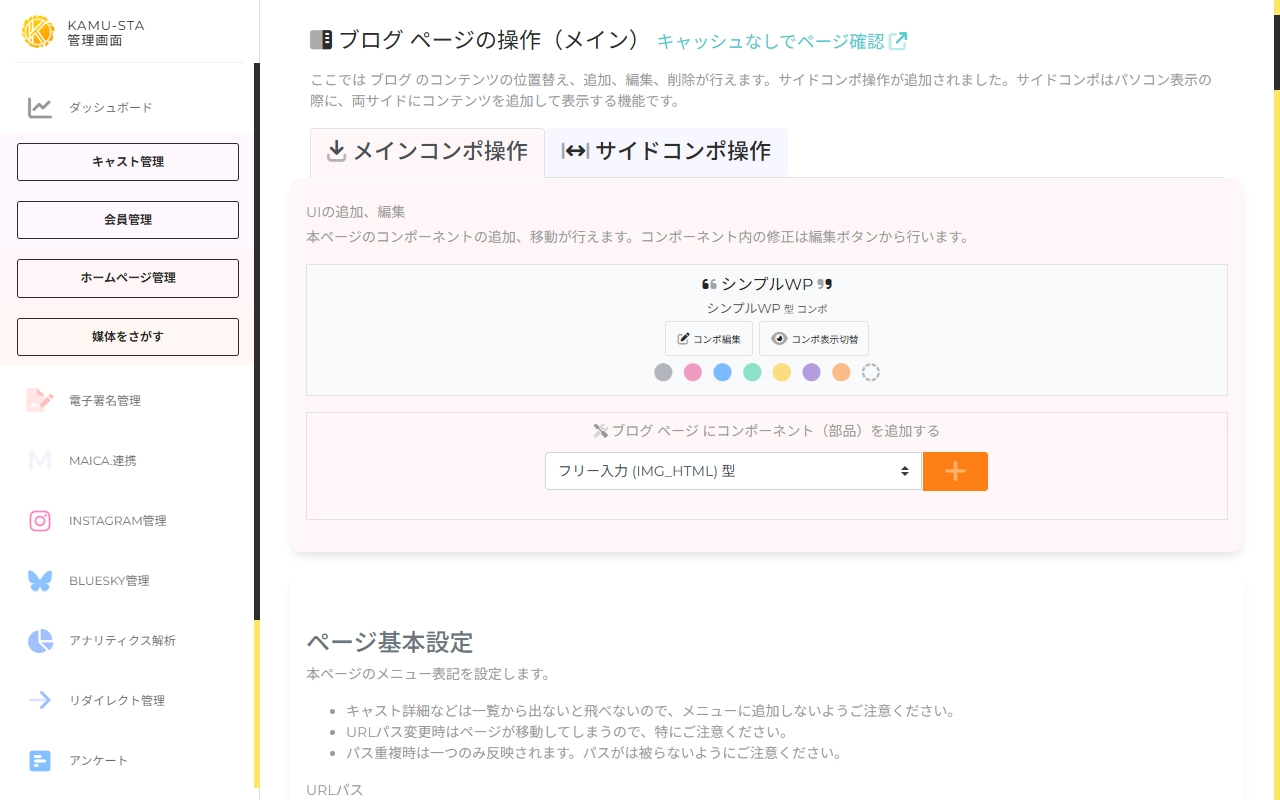The image size is (1280, 800).
Task: Click the sidebar vertical scrollbar
Action: click(x=257, y=340)
